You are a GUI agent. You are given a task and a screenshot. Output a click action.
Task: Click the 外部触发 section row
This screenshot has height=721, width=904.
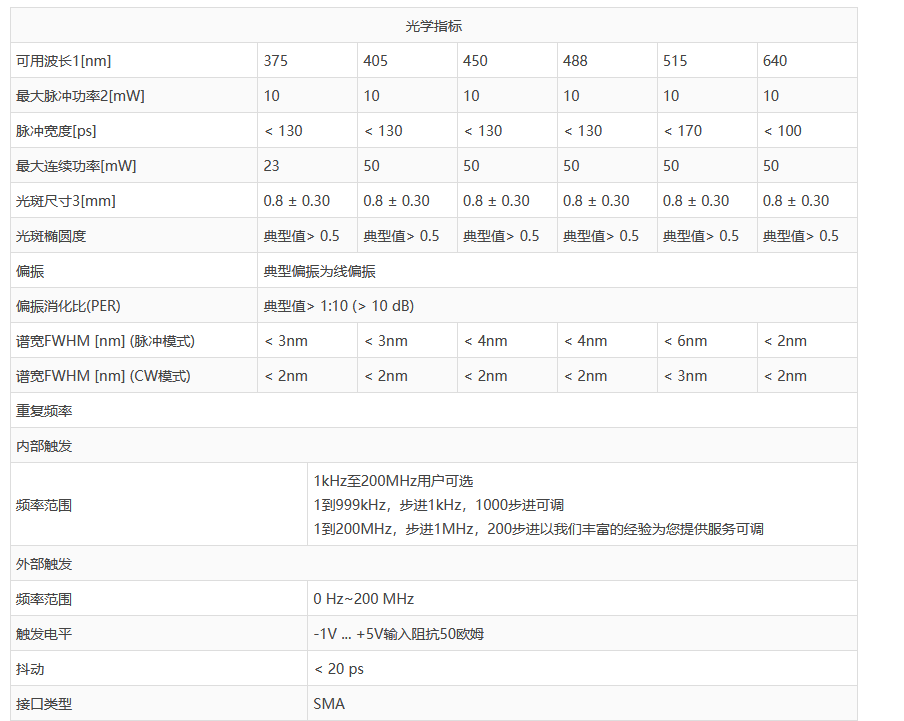pyautogui.click(x=44, y=564)
